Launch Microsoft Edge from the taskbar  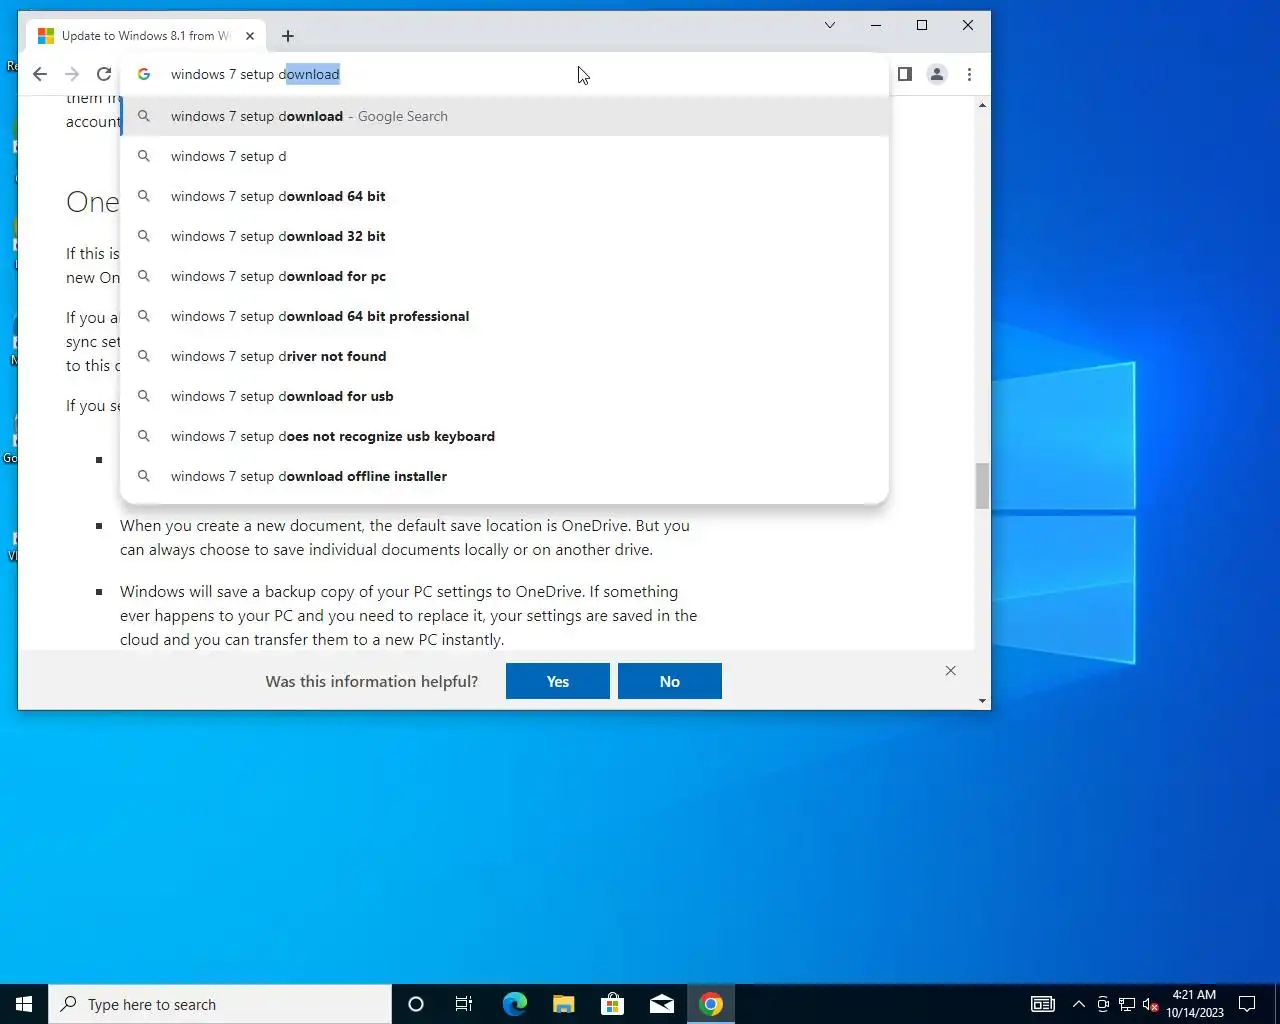pyautogui.click(x=514, y=1004)
